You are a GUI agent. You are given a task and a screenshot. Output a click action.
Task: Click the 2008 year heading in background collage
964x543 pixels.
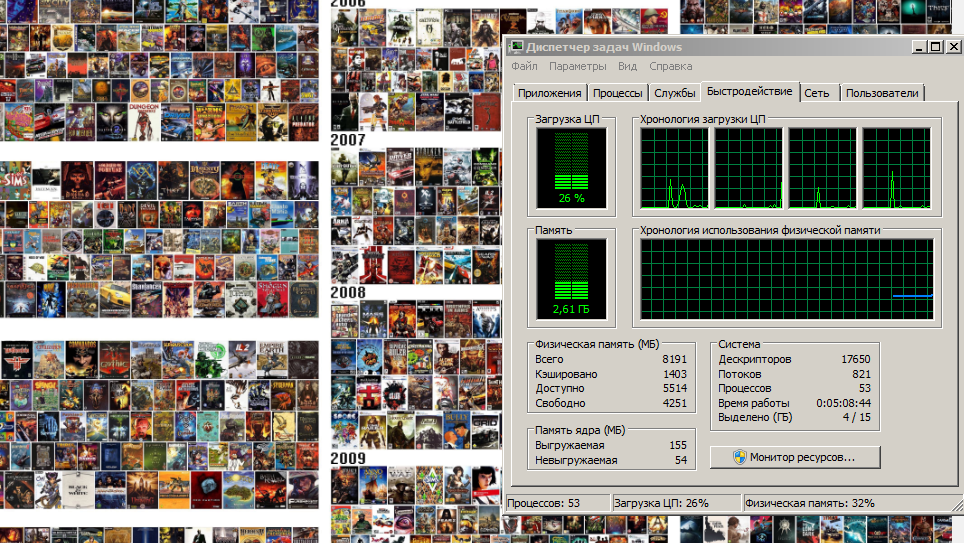coord(348,293)
